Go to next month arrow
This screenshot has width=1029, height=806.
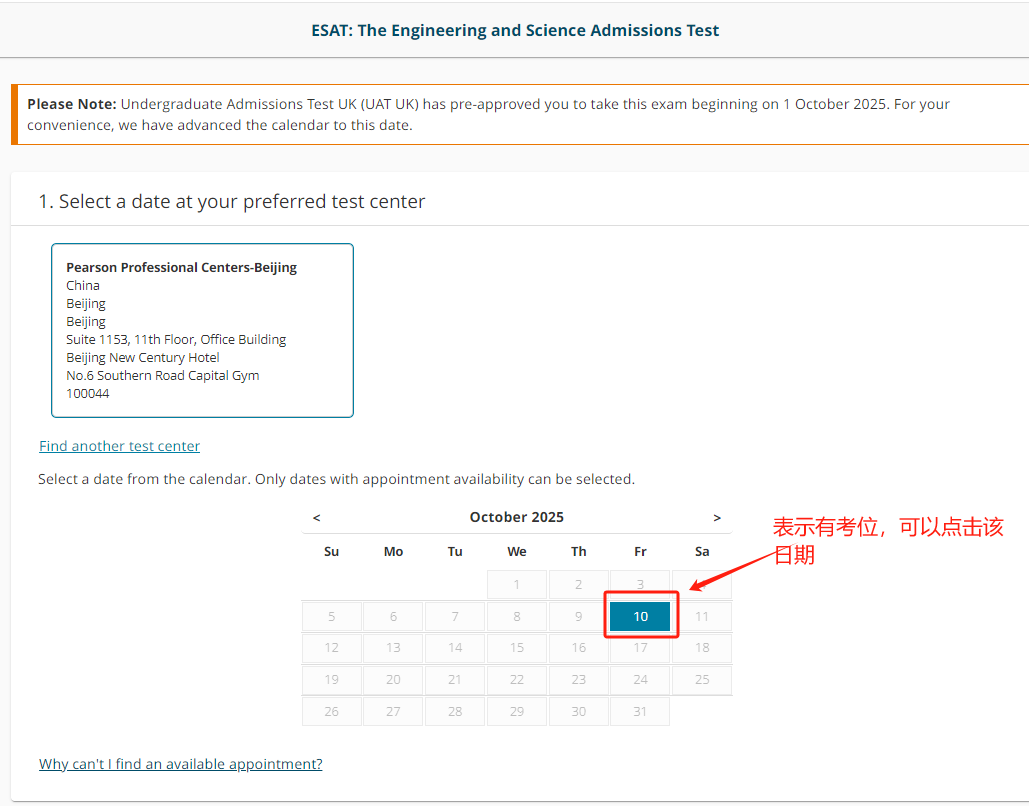click(716, 518)
